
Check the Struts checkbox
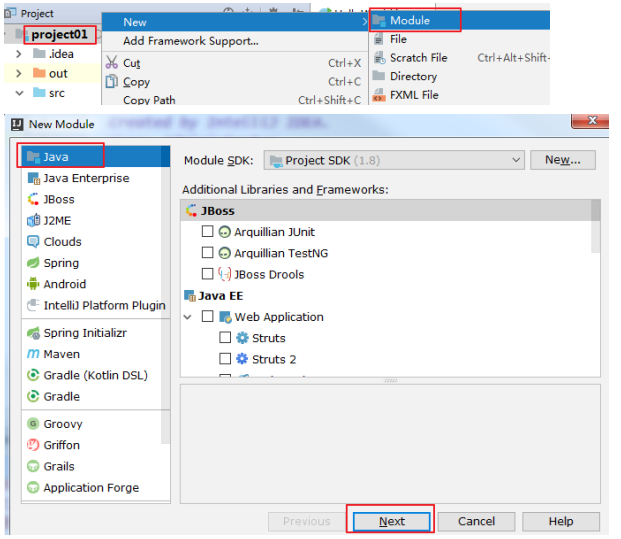tap(225, 337)
